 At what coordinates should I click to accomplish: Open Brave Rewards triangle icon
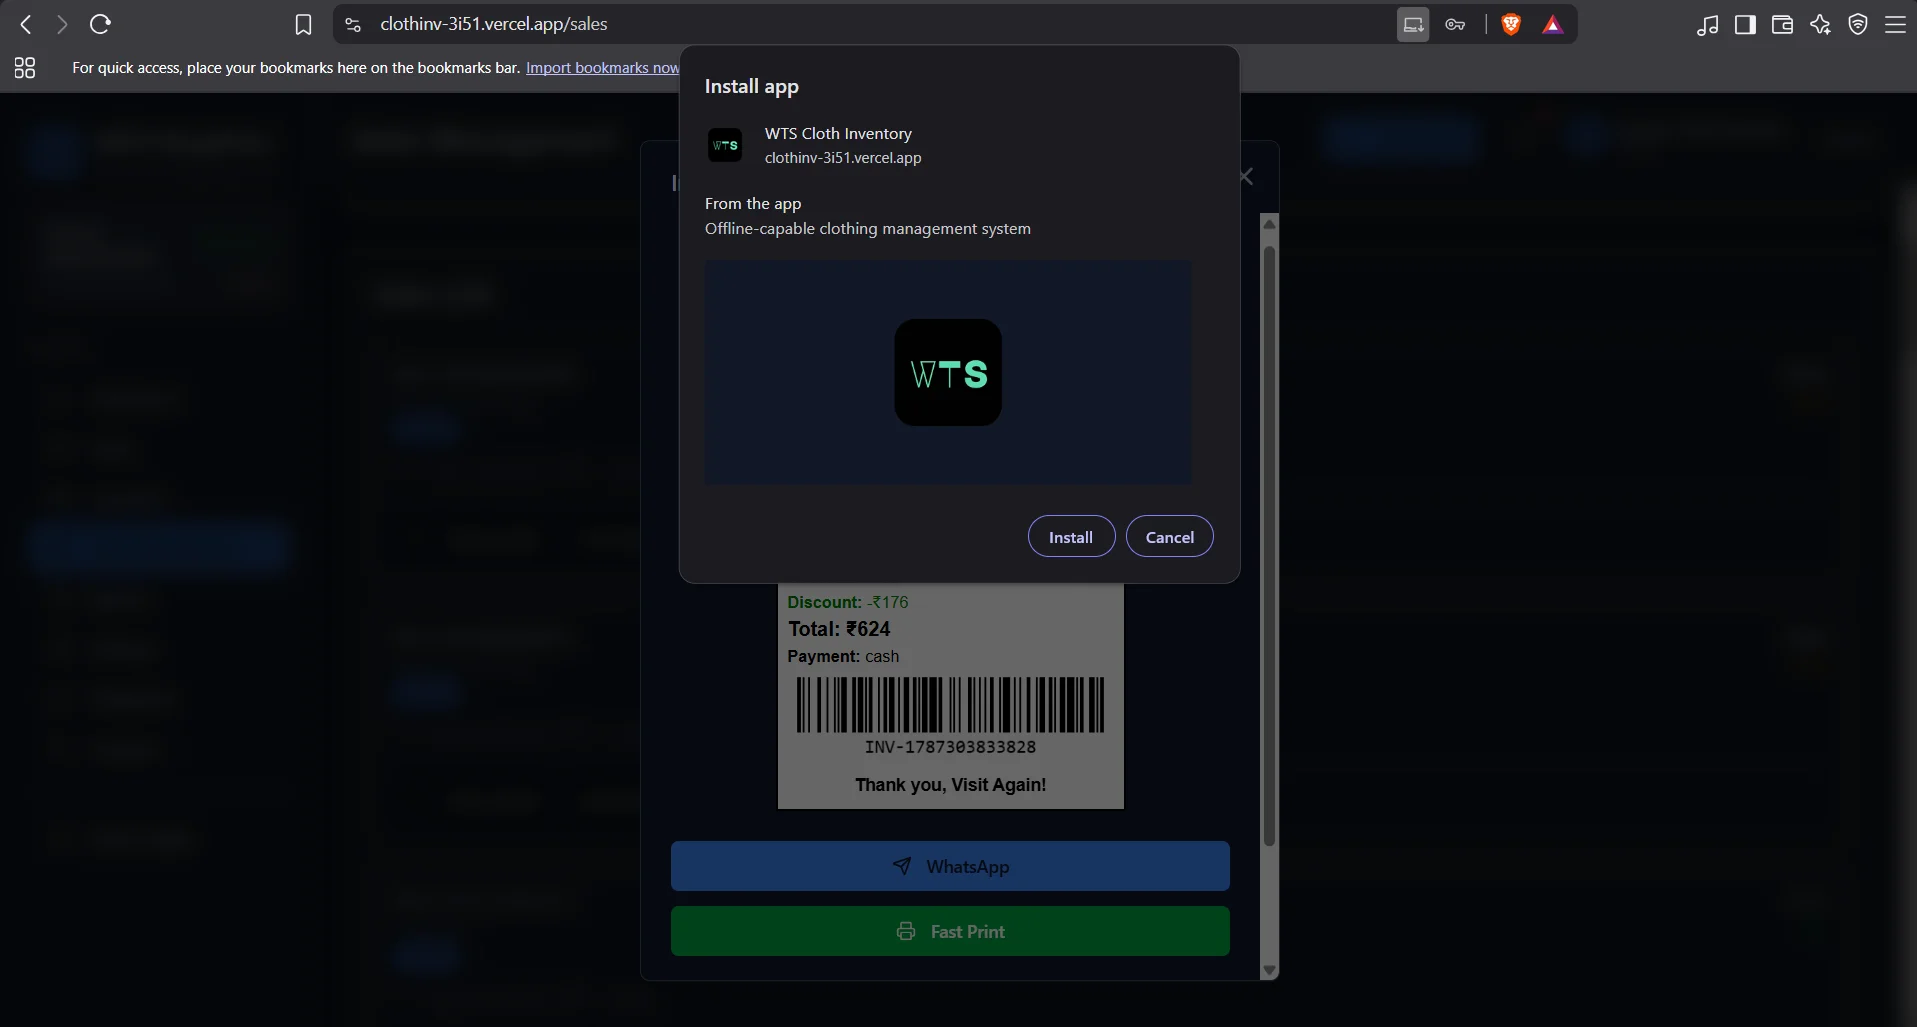(1552, 25)
